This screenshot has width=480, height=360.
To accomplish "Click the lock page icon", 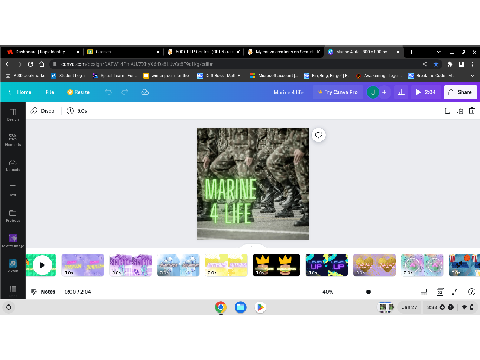I will point(447,111).
